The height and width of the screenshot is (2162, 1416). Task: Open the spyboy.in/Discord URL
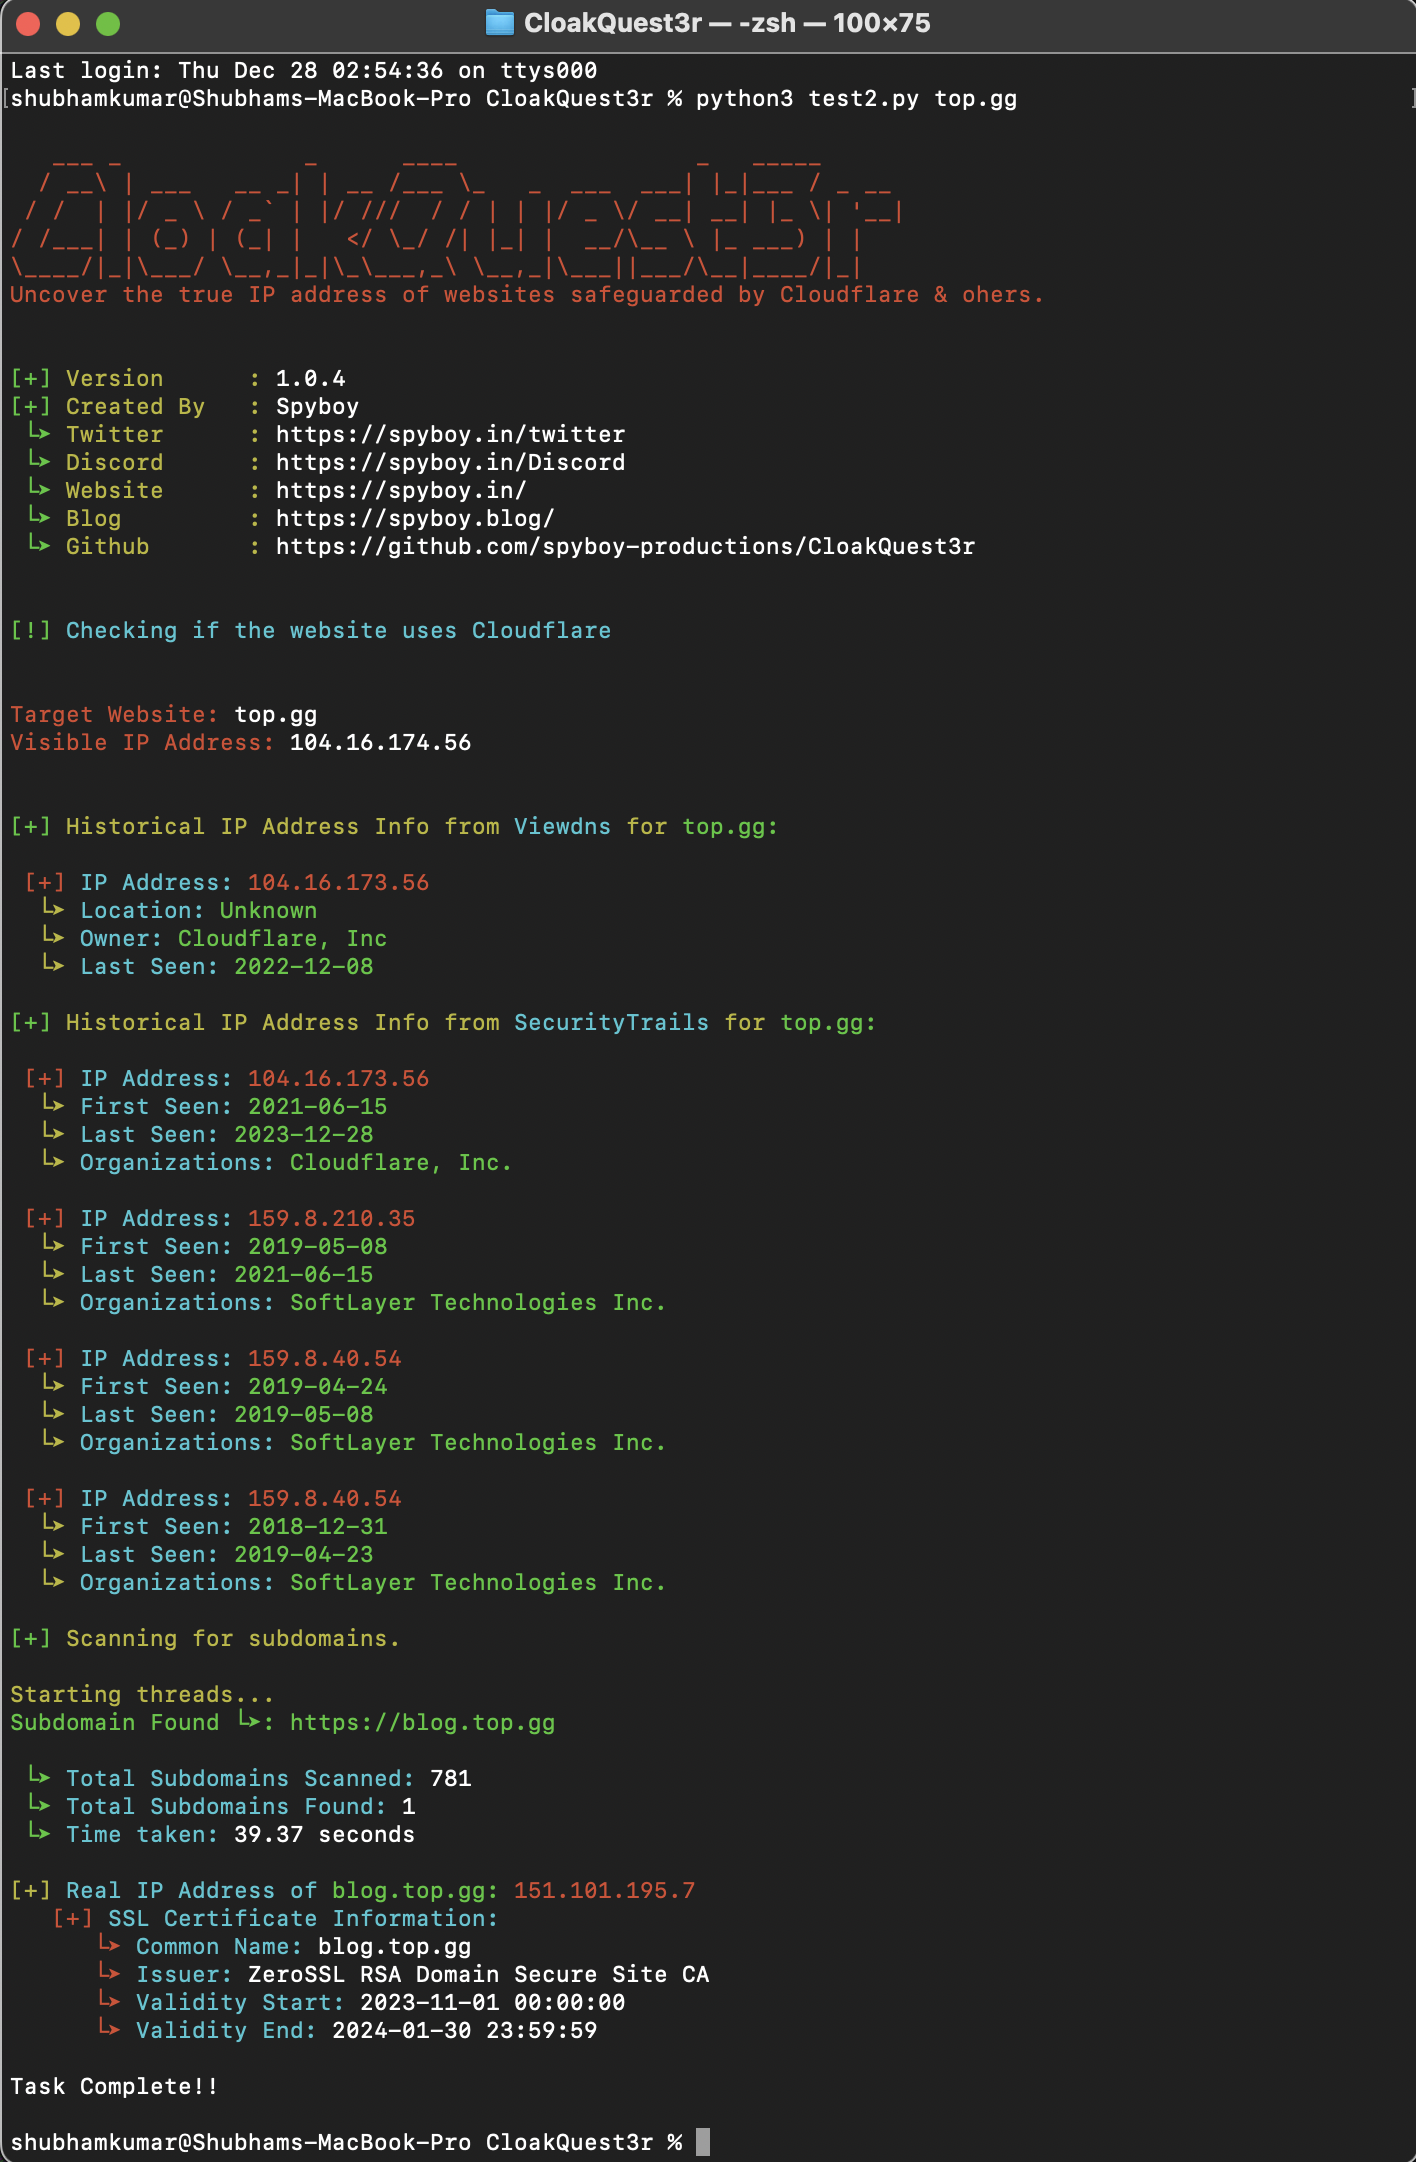pyautogui.click(x=450, y=462)
